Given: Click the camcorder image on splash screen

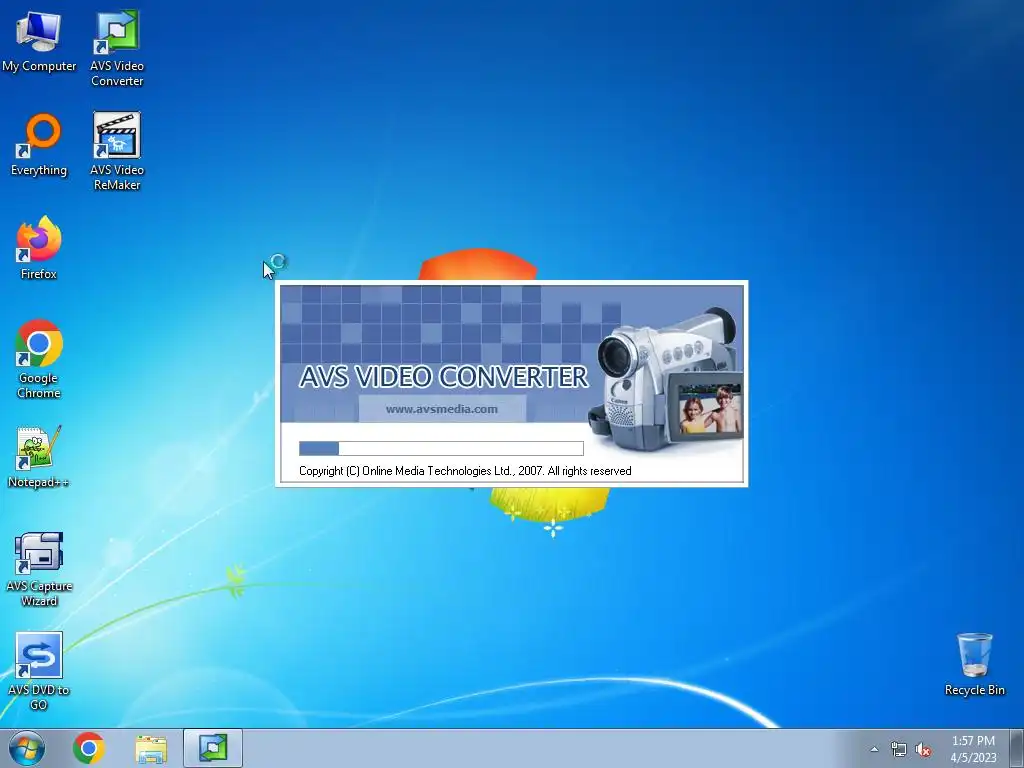Looking at the screenshot, I should [665, 379].
